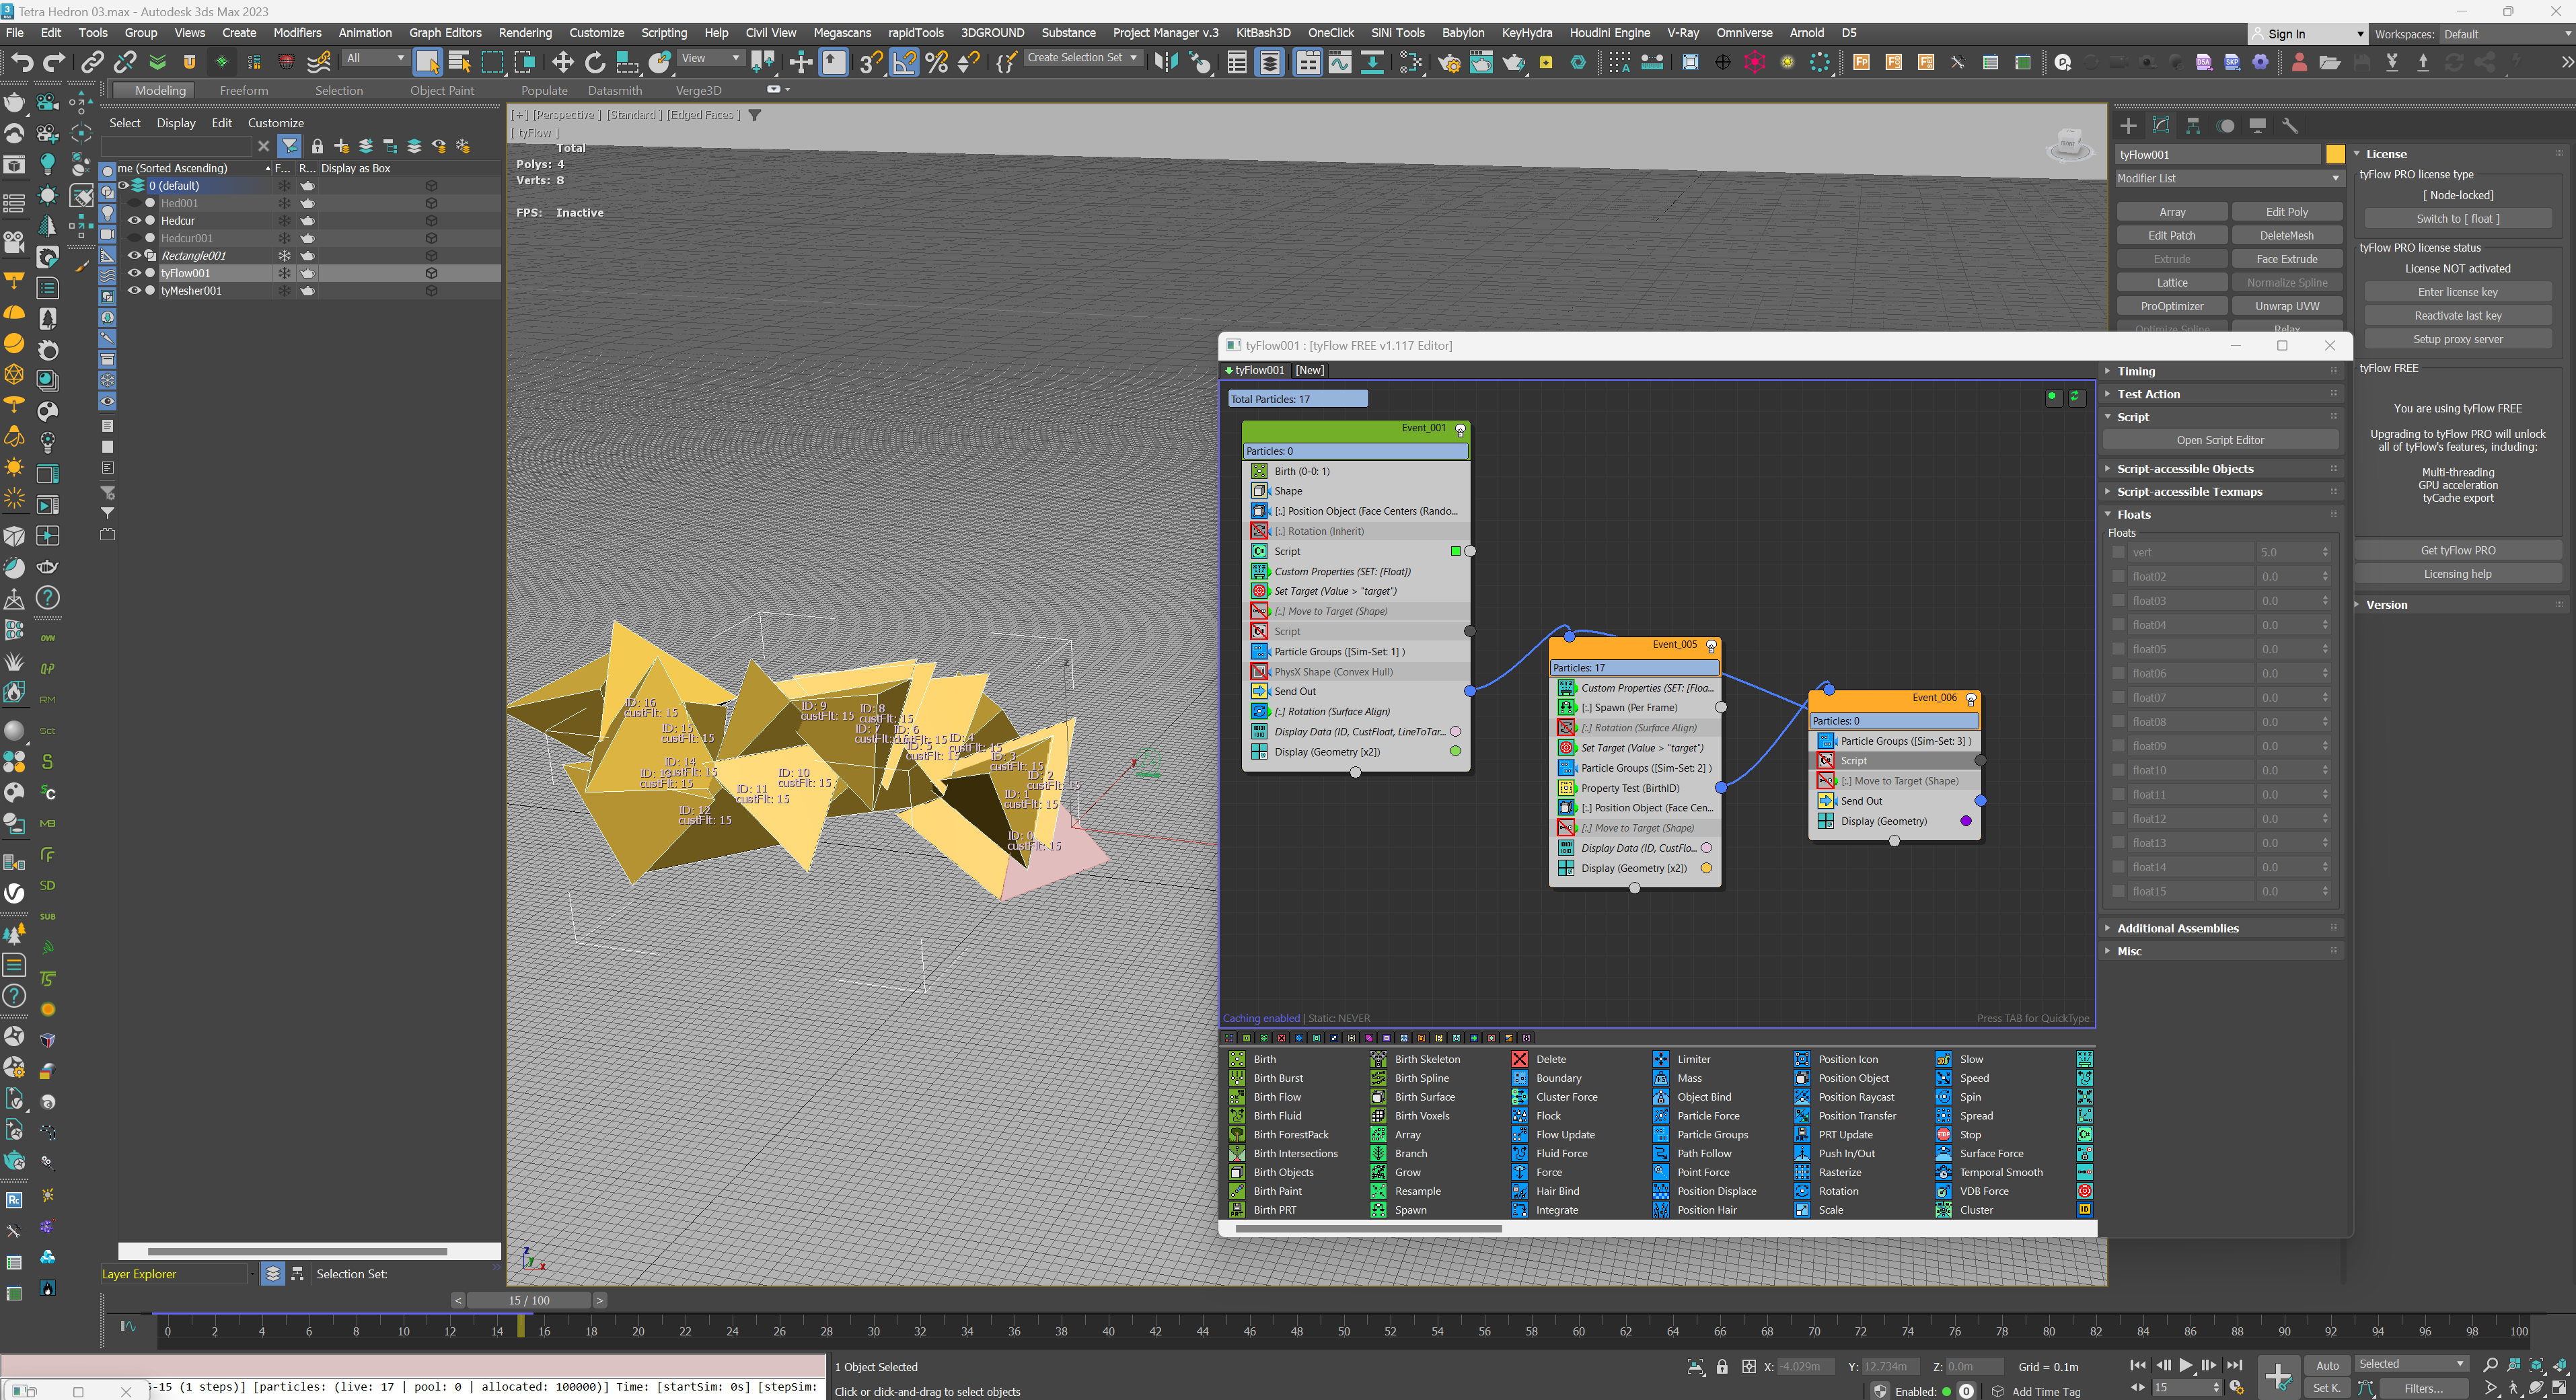Open the Utilities wrench panel icon
The width and height of the screenshot is (2576, 1400).
2290,125
